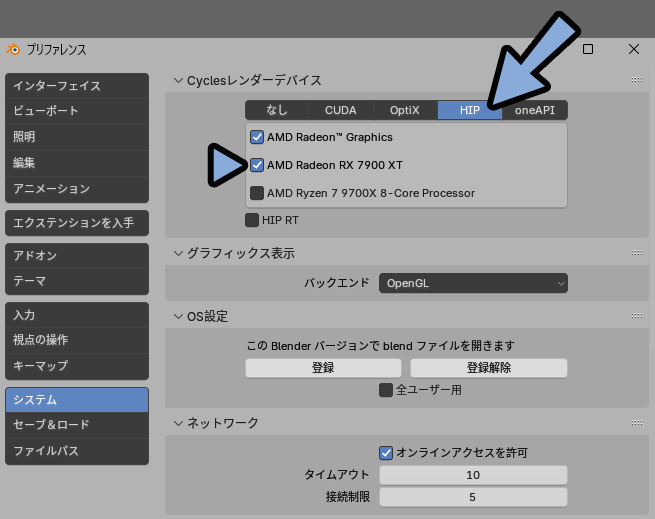Toggle AMD Radeon RX 7900 XT checkbox
This screenshot has width=655, height=519.
[256, 165]
